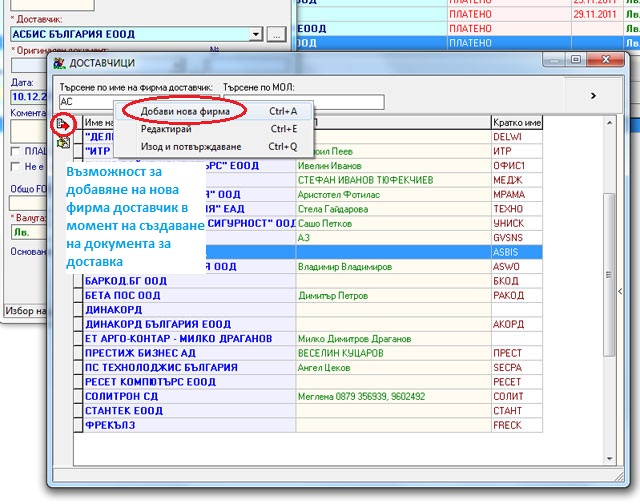Image resolution: width=640 pixels, height=504 pixels.
Task: Maximize the ДОСТАВЧИЦИ window
Action: coord(576,60)
